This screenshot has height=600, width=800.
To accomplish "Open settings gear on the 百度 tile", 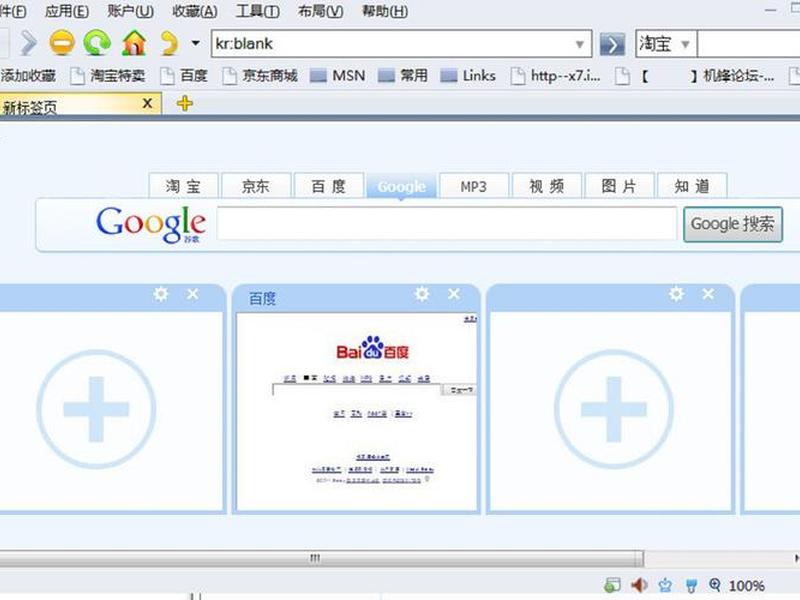I will tap(422, 294).
